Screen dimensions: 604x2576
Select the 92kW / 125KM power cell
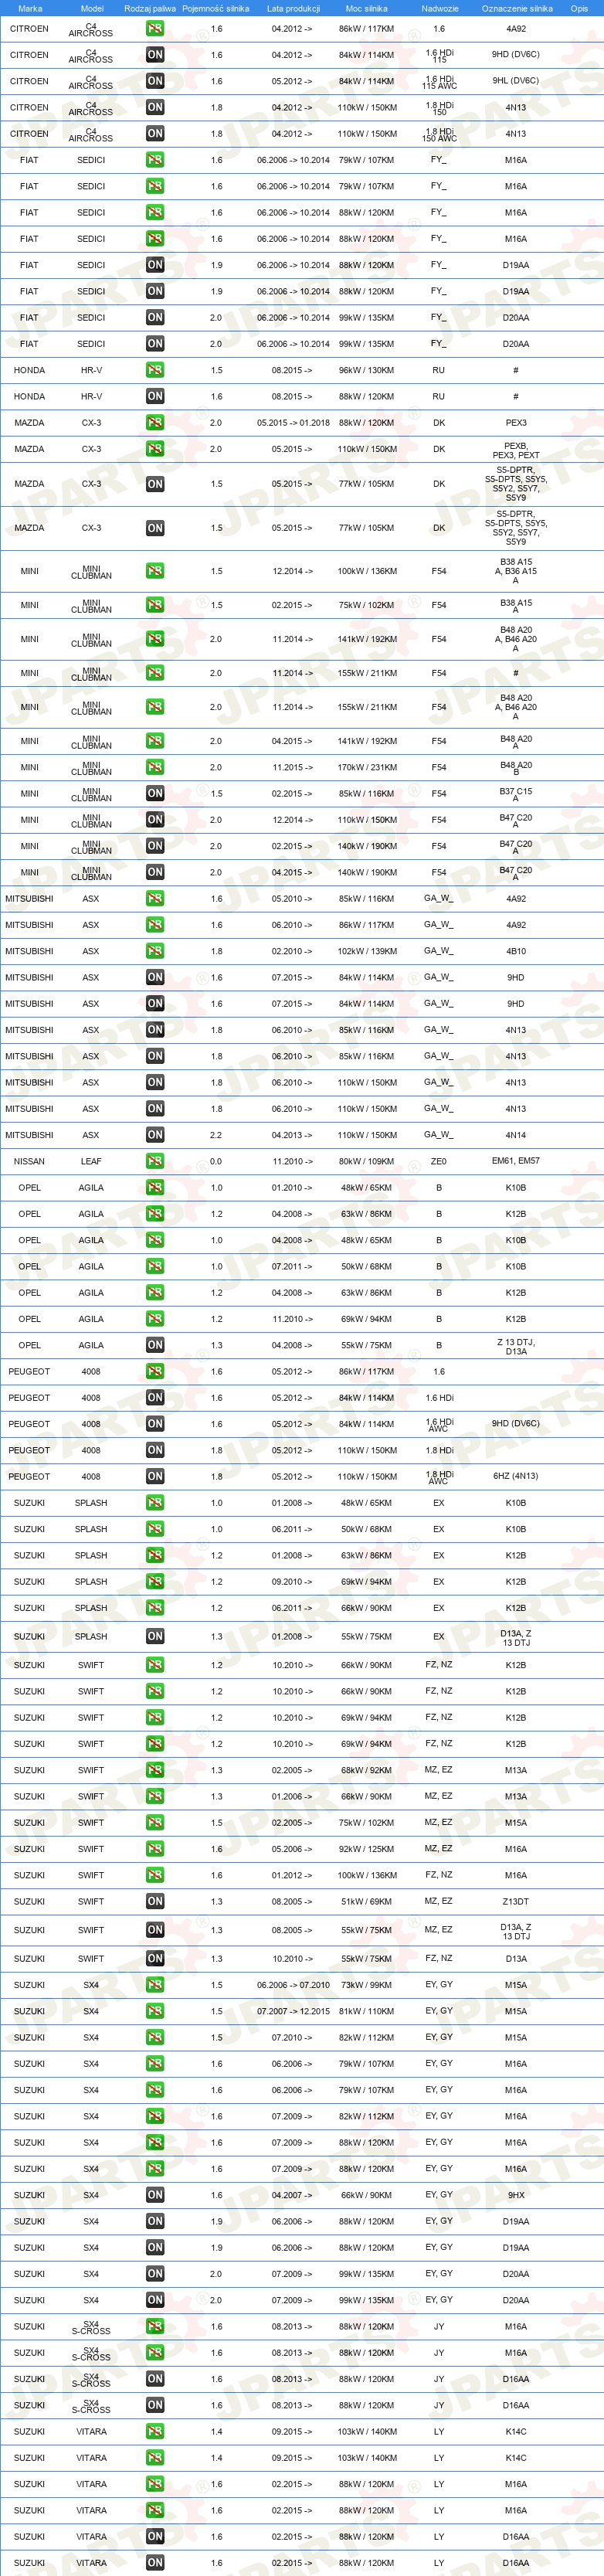pos(367,1849)
